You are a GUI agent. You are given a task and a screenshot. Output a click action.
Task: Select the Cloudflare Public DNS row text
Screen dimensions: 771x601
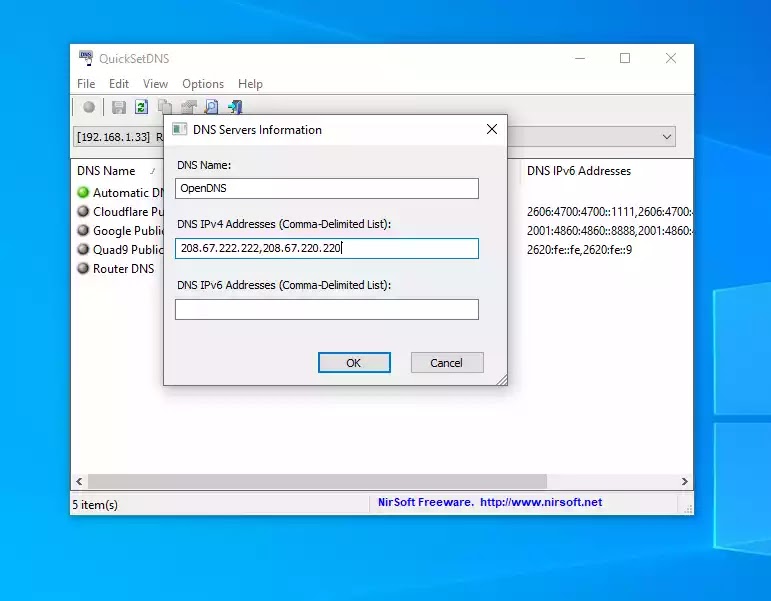click(x=128, y=211)
